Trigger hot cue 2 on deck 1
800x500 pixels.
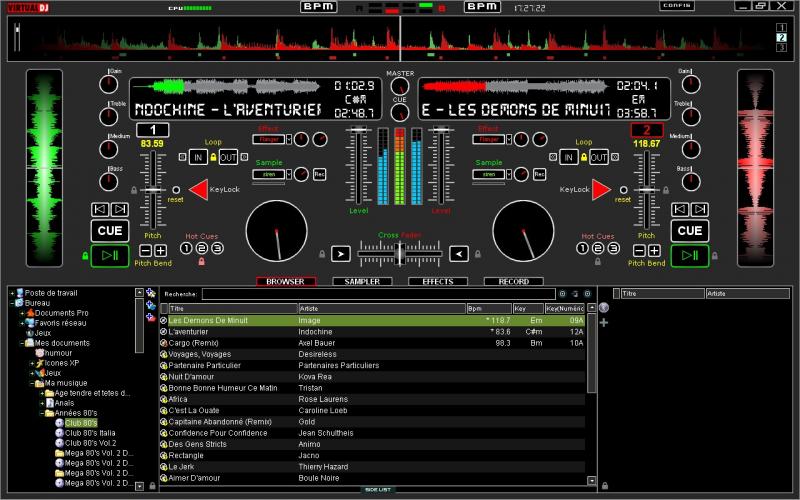pyautogui.click(x=202, y=248)
